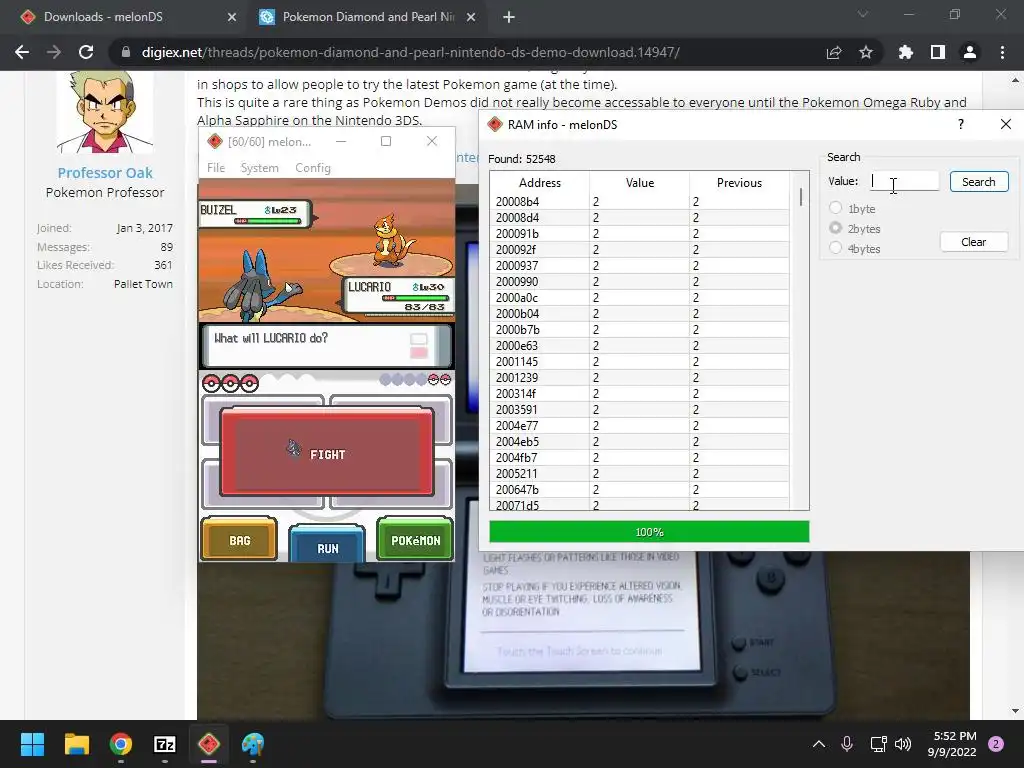Viewport: 1024px width, 768px height.
Task: Tap the FIGHT button in the game
Action: [327, 452]
